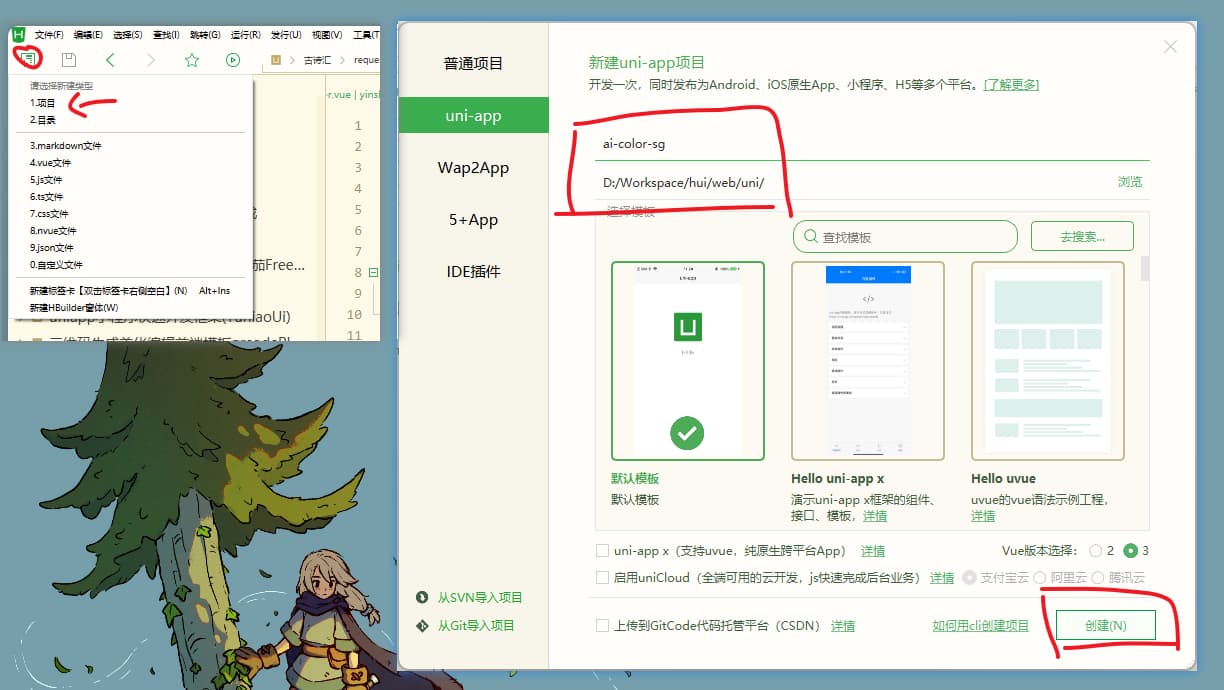The height and width of the screenshot is (690, 1224).
Task: Click the back navigation arrow icon
Action: 110,60
